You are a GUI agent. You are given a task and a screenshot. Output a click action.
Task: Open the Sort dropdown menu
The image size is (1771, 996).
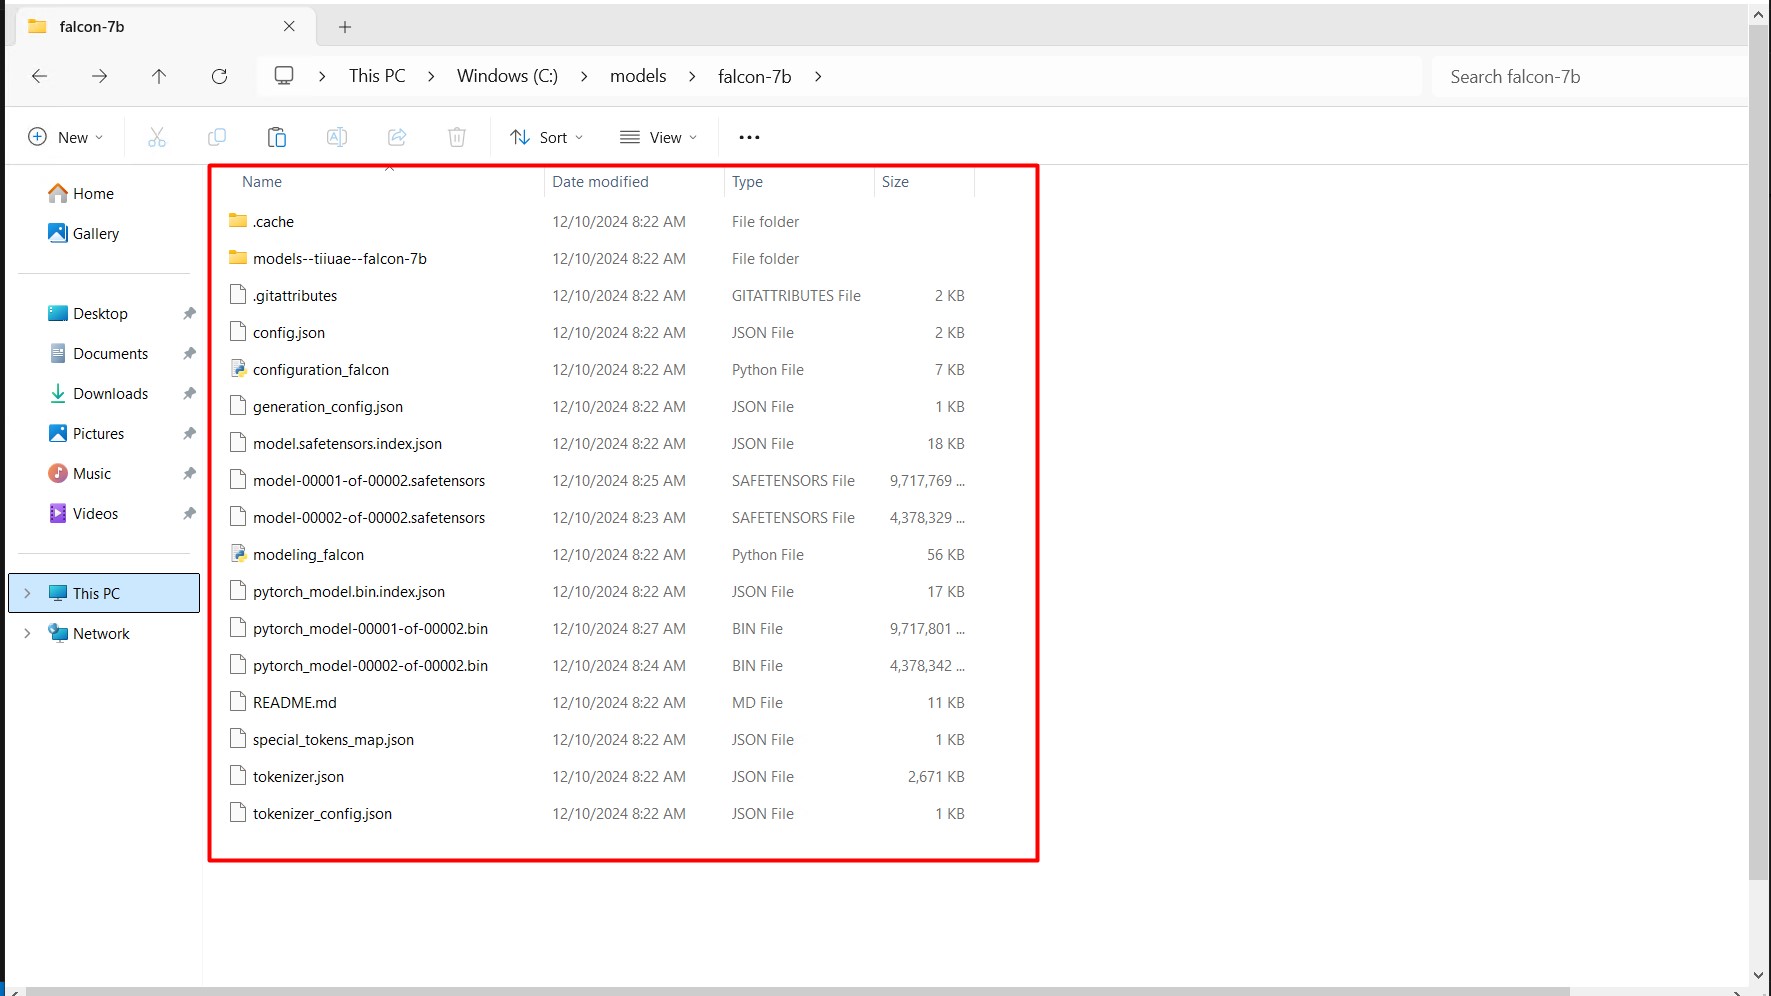(x=547, y=137)
